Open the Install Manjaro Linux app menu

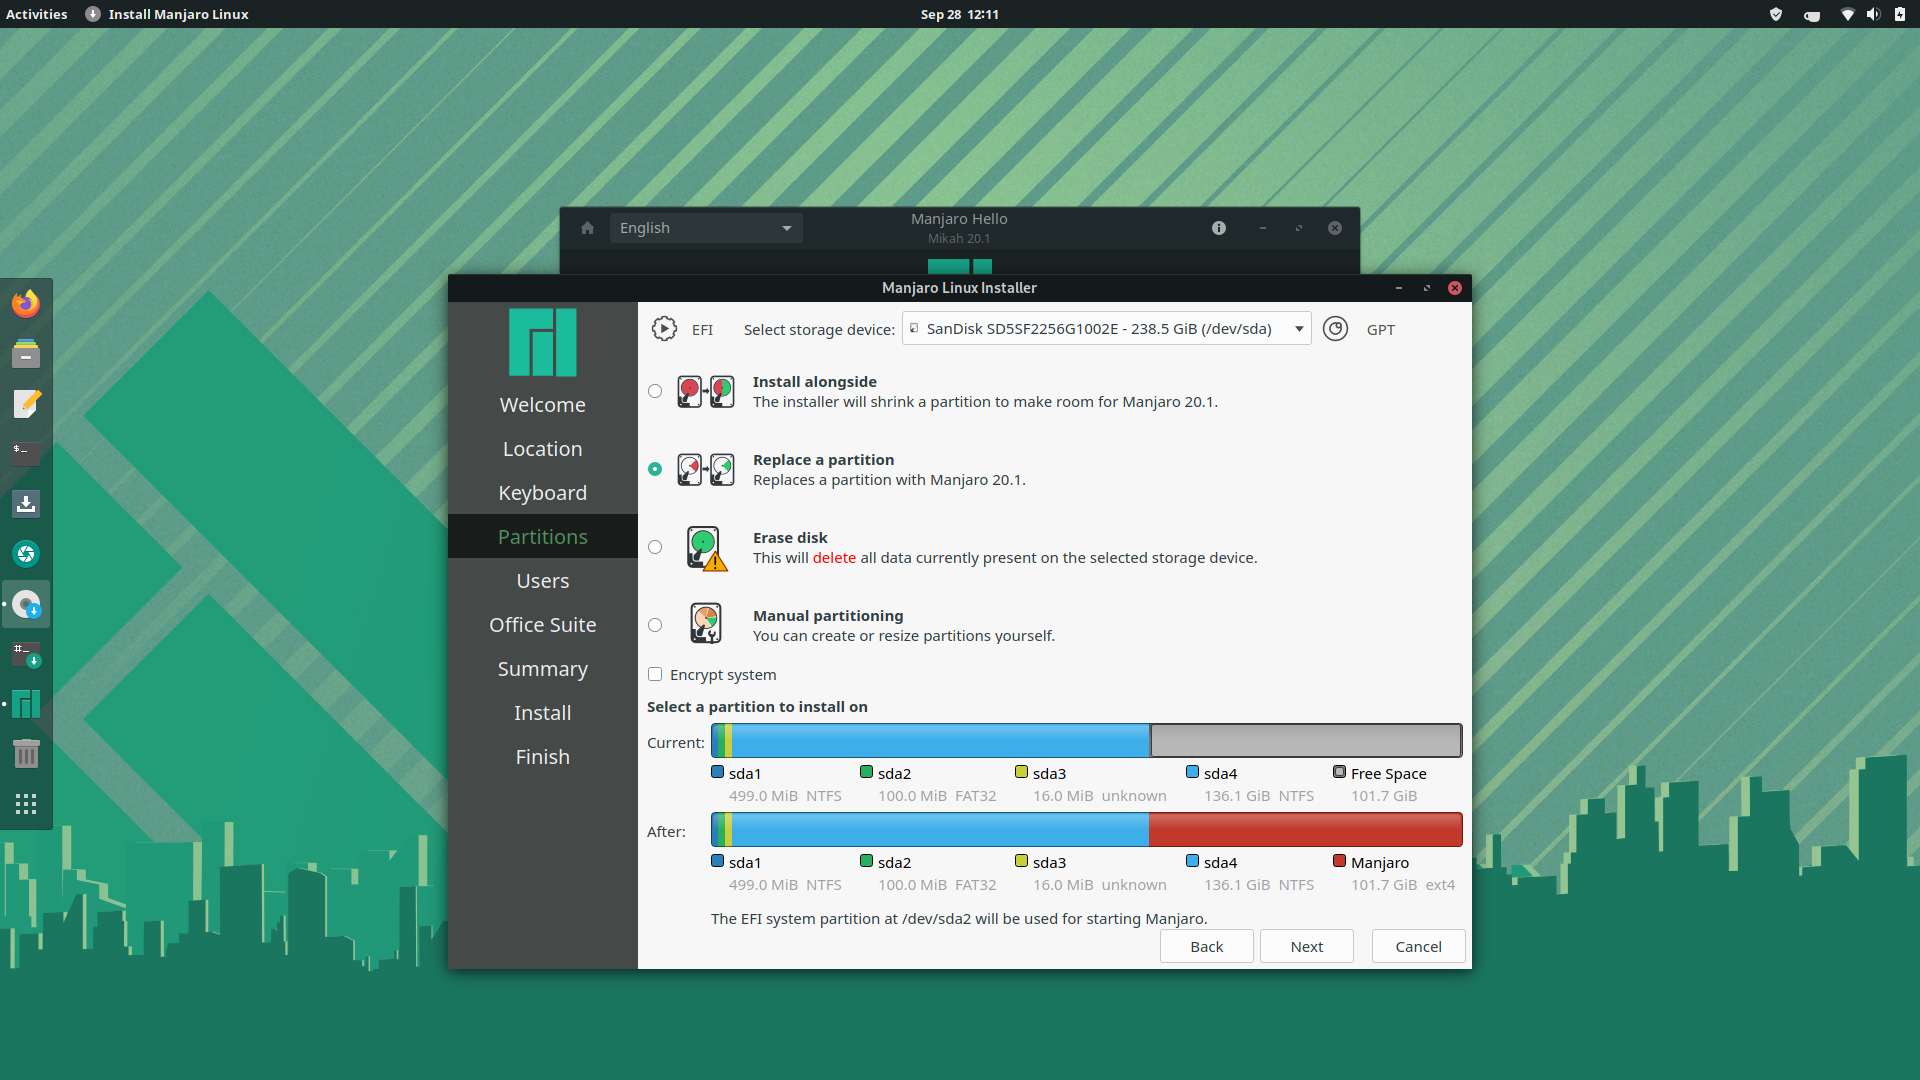coord(167,14)
